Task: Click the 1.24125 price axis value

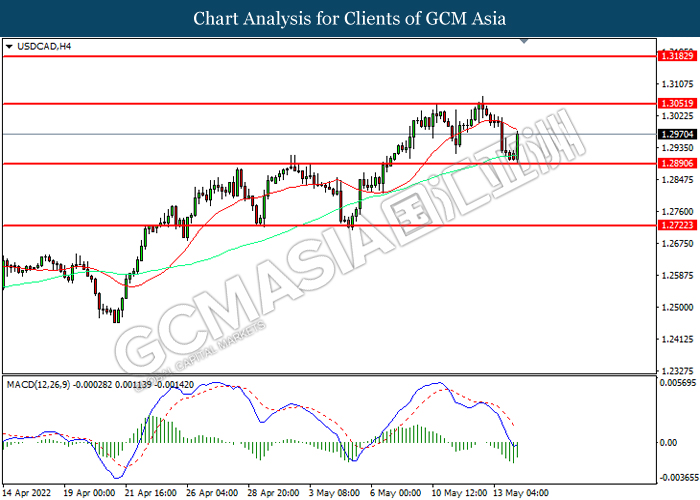Action: 677,339
